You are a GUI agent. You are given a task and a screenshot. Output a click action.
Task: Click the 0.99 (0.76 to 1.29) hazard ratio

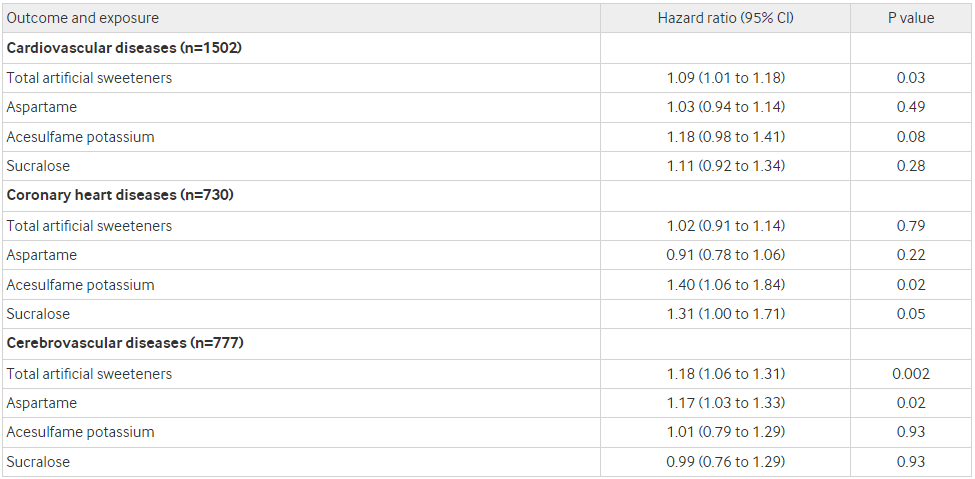725,462
